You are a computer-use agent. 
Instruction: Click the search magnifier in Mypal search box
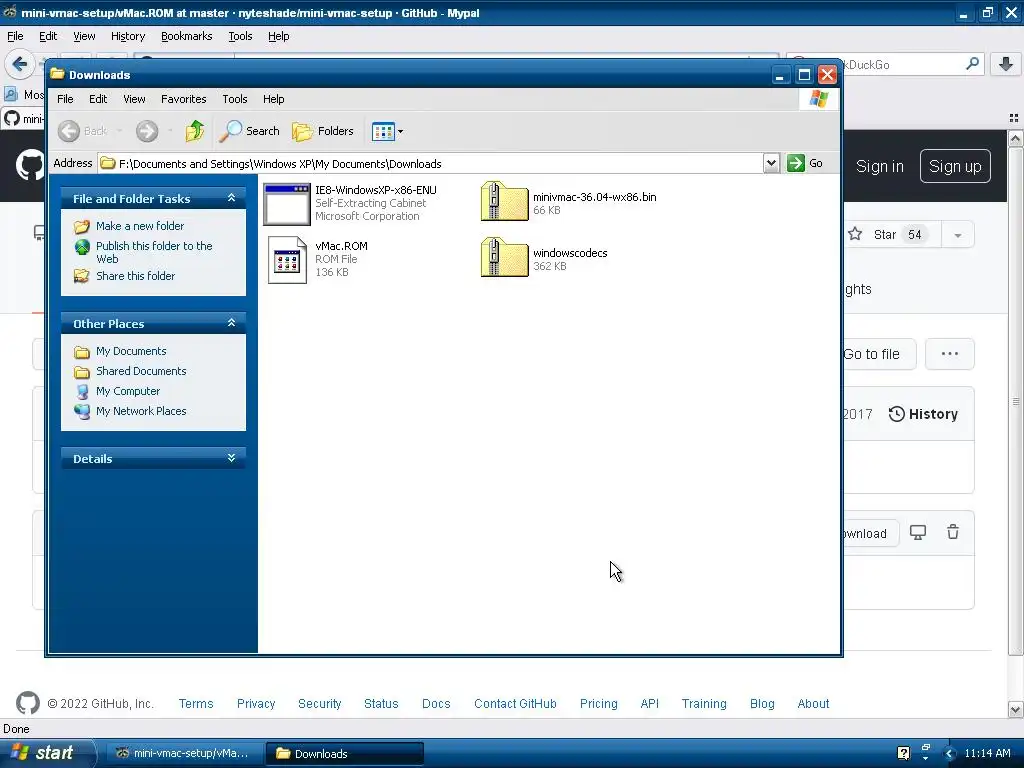tap(972, 64)
